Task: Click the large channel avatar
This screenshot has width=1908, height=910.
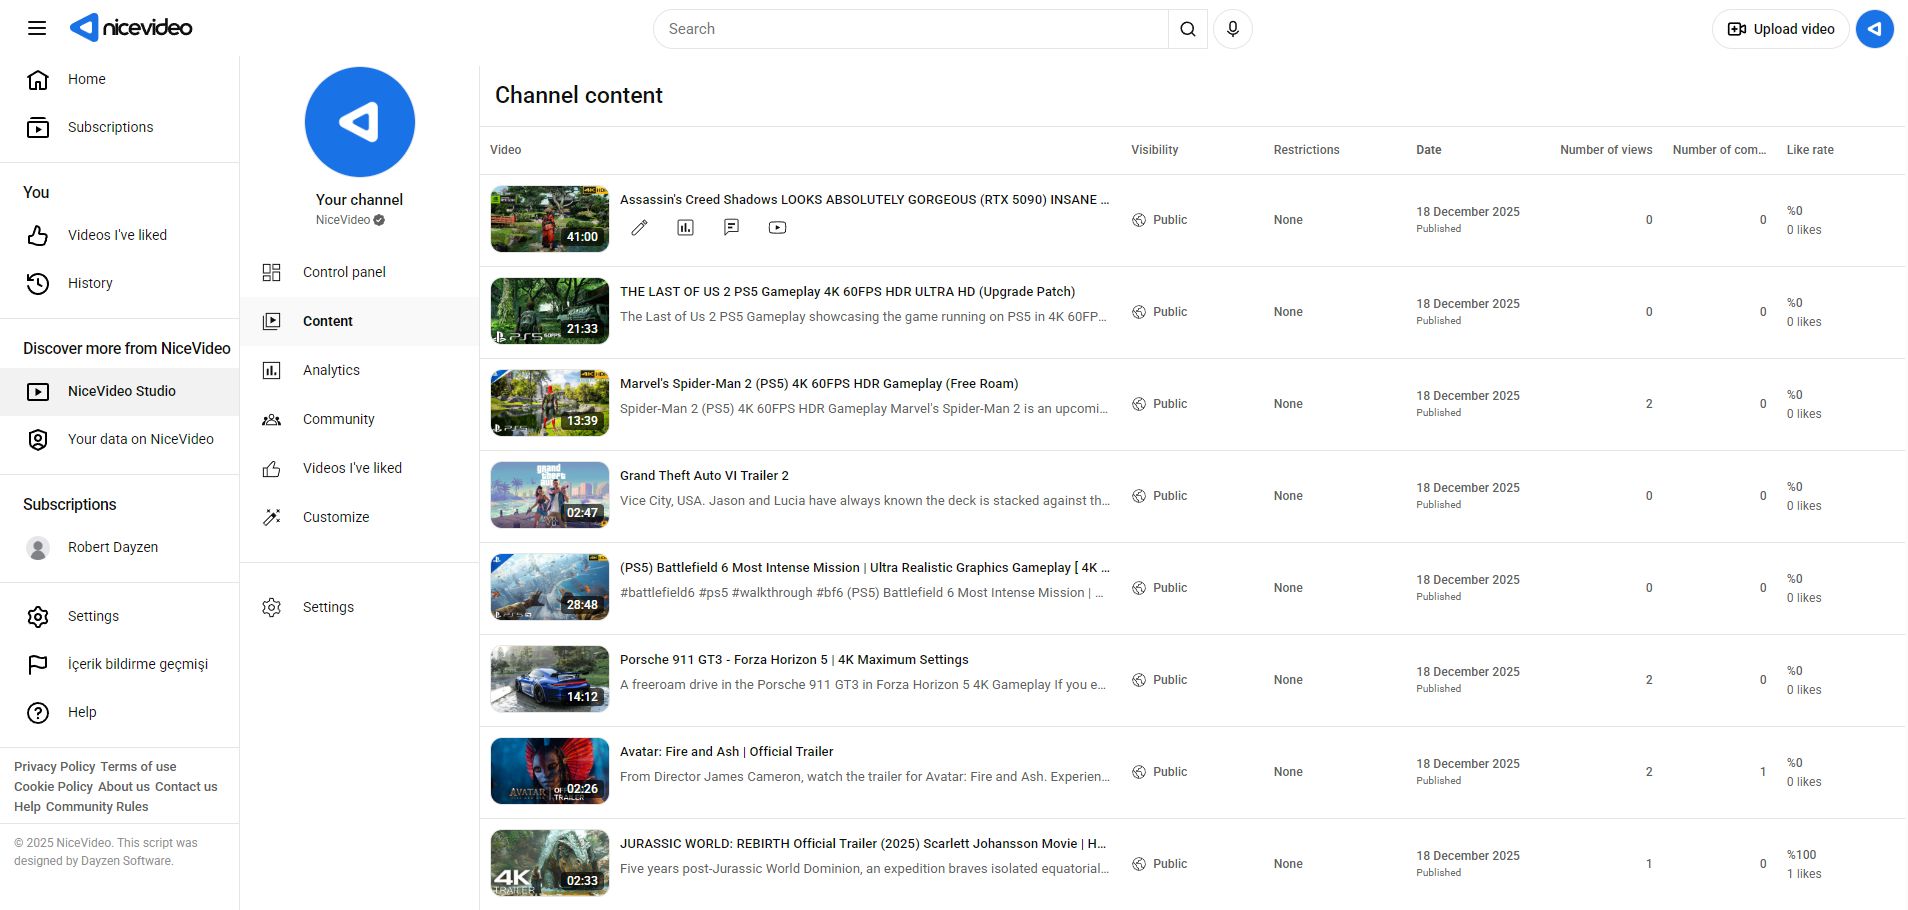Action: [x=360, y=122]
